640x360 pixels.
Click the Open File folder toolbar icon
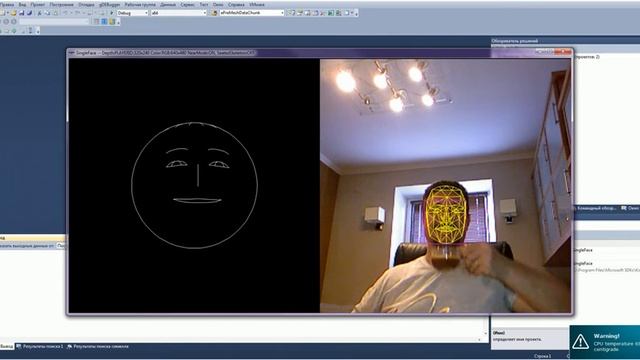pyautogui.click(x=13, y=13)
